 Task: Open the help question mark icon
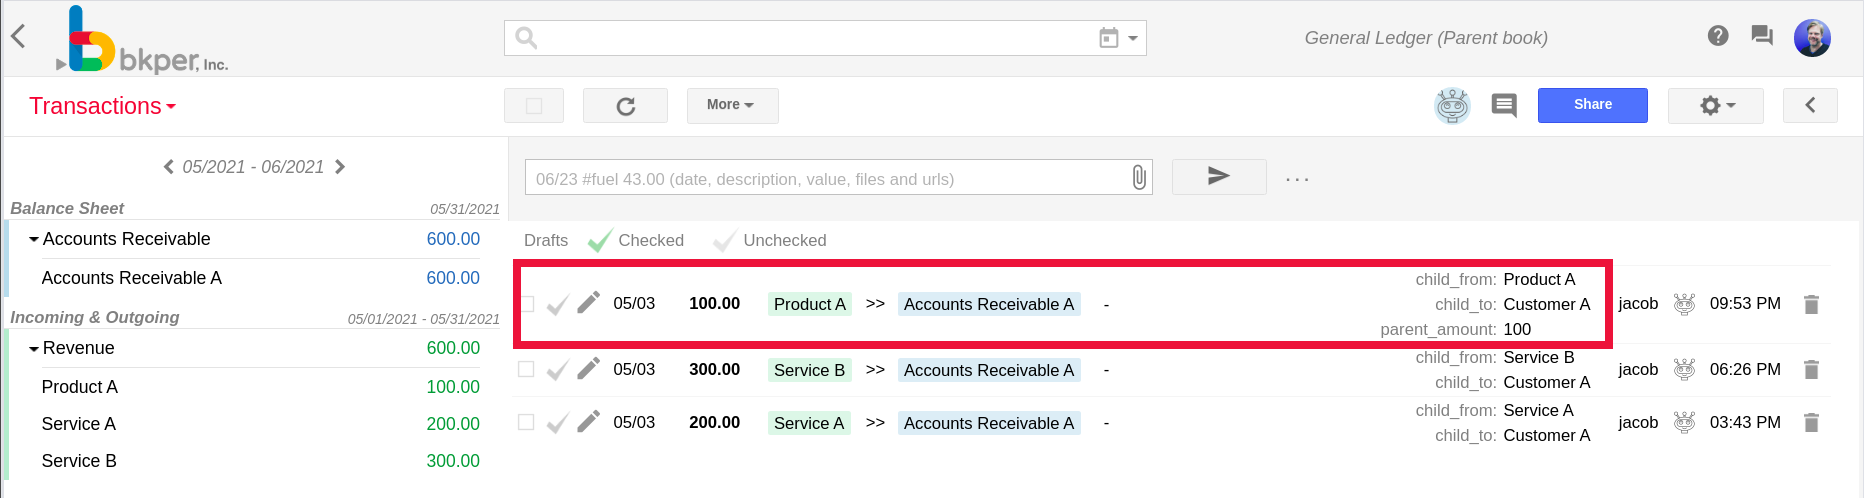pyautogui.click(x=1718, y=36)
